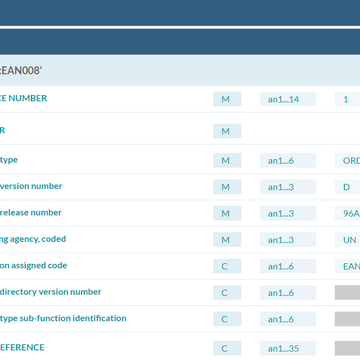360x360 pixels.
Task: Click the ORD value cell
Action: pos(347,160)
